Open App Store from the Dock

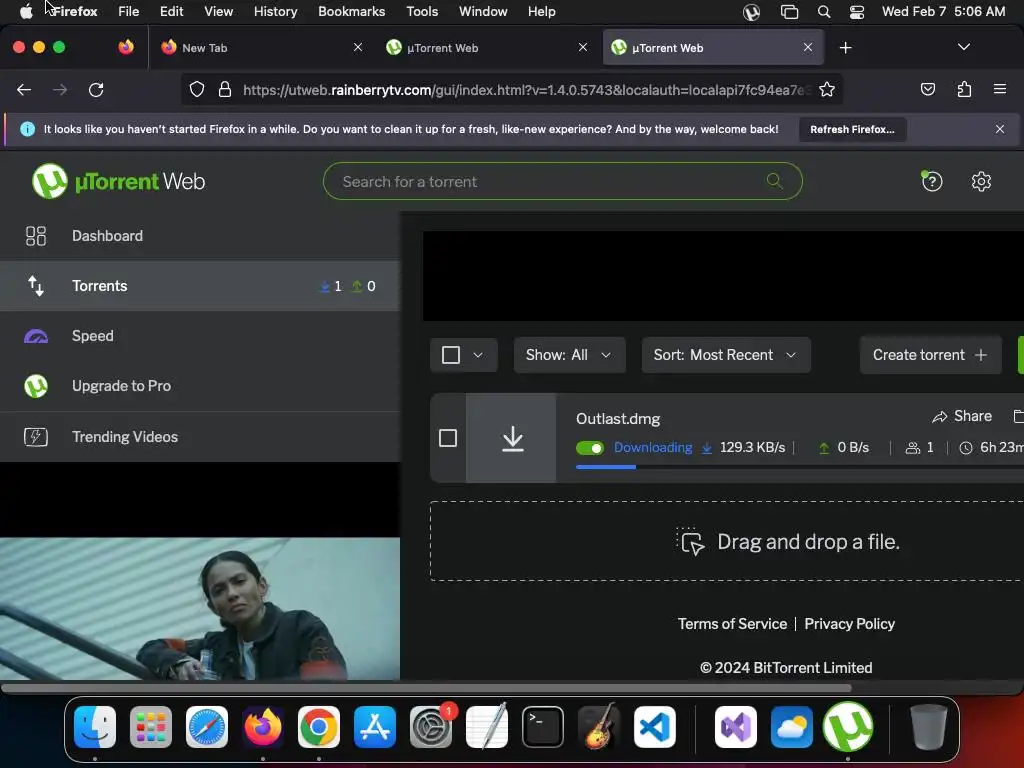pyautogui.click(x=375, y=727)
